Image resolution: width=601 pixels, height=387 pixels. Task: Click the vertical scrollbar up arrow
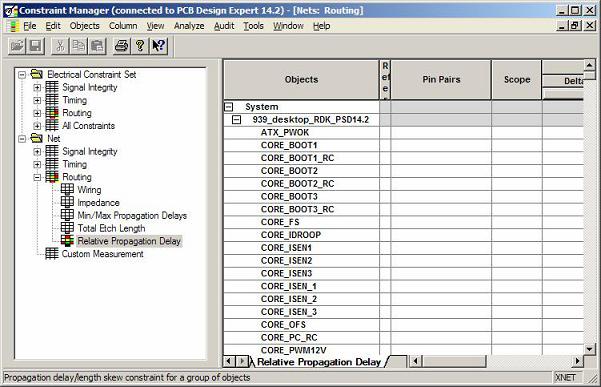coord(590,65)
